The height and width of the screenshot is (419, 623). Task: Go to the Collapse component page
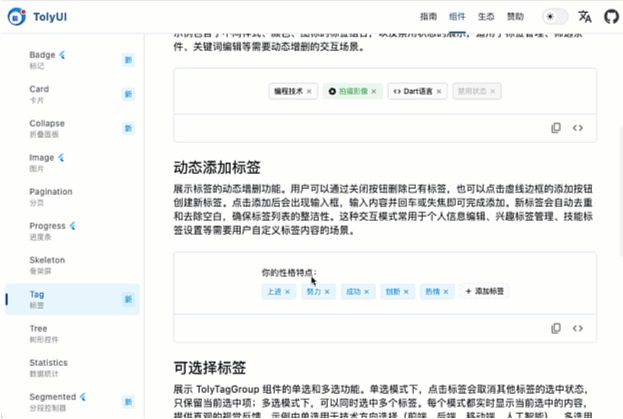(72, 128)
